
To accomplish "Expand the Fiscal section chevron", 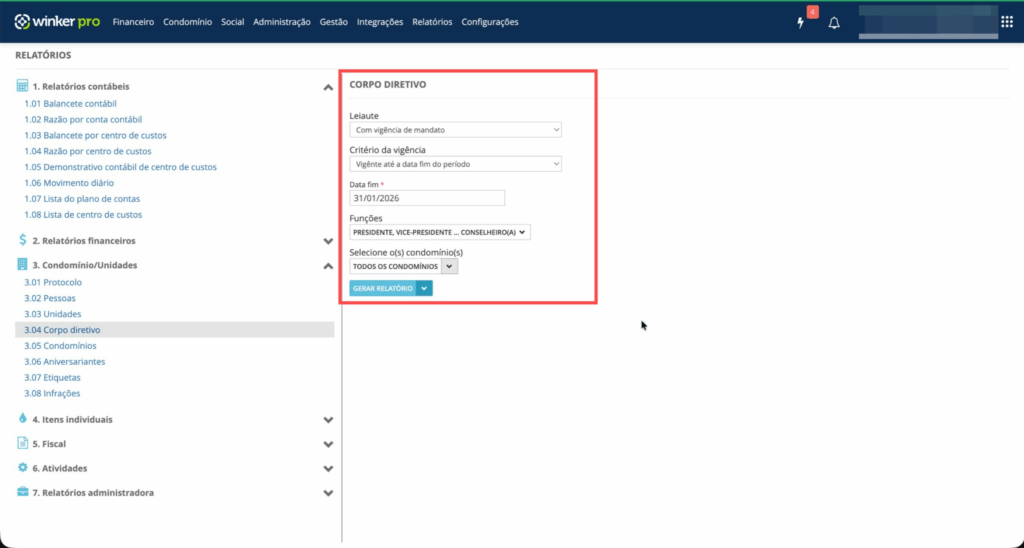I will pos(328,444).
